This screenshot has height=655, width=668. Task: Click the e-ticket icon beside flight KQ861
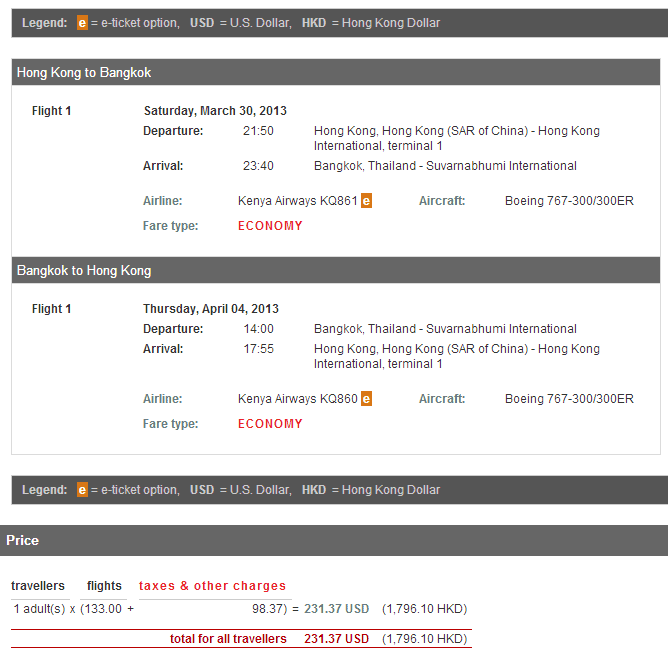[x=366, y=201]
